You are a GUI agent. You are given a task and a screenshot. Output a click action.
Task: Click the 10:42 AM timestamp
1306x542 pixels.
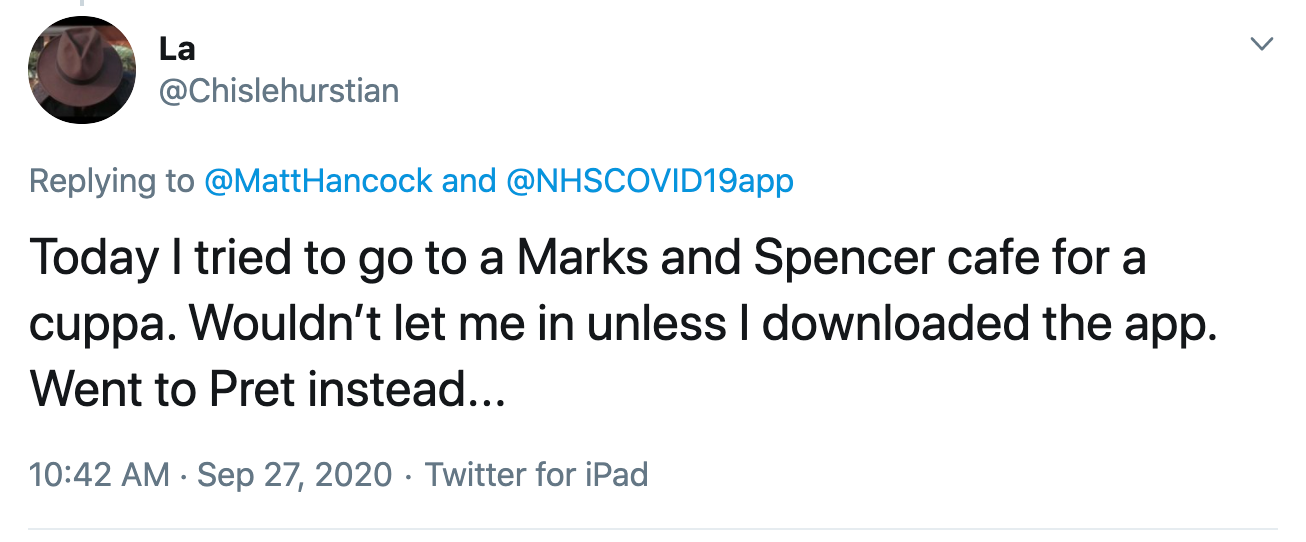click(99, 474)
